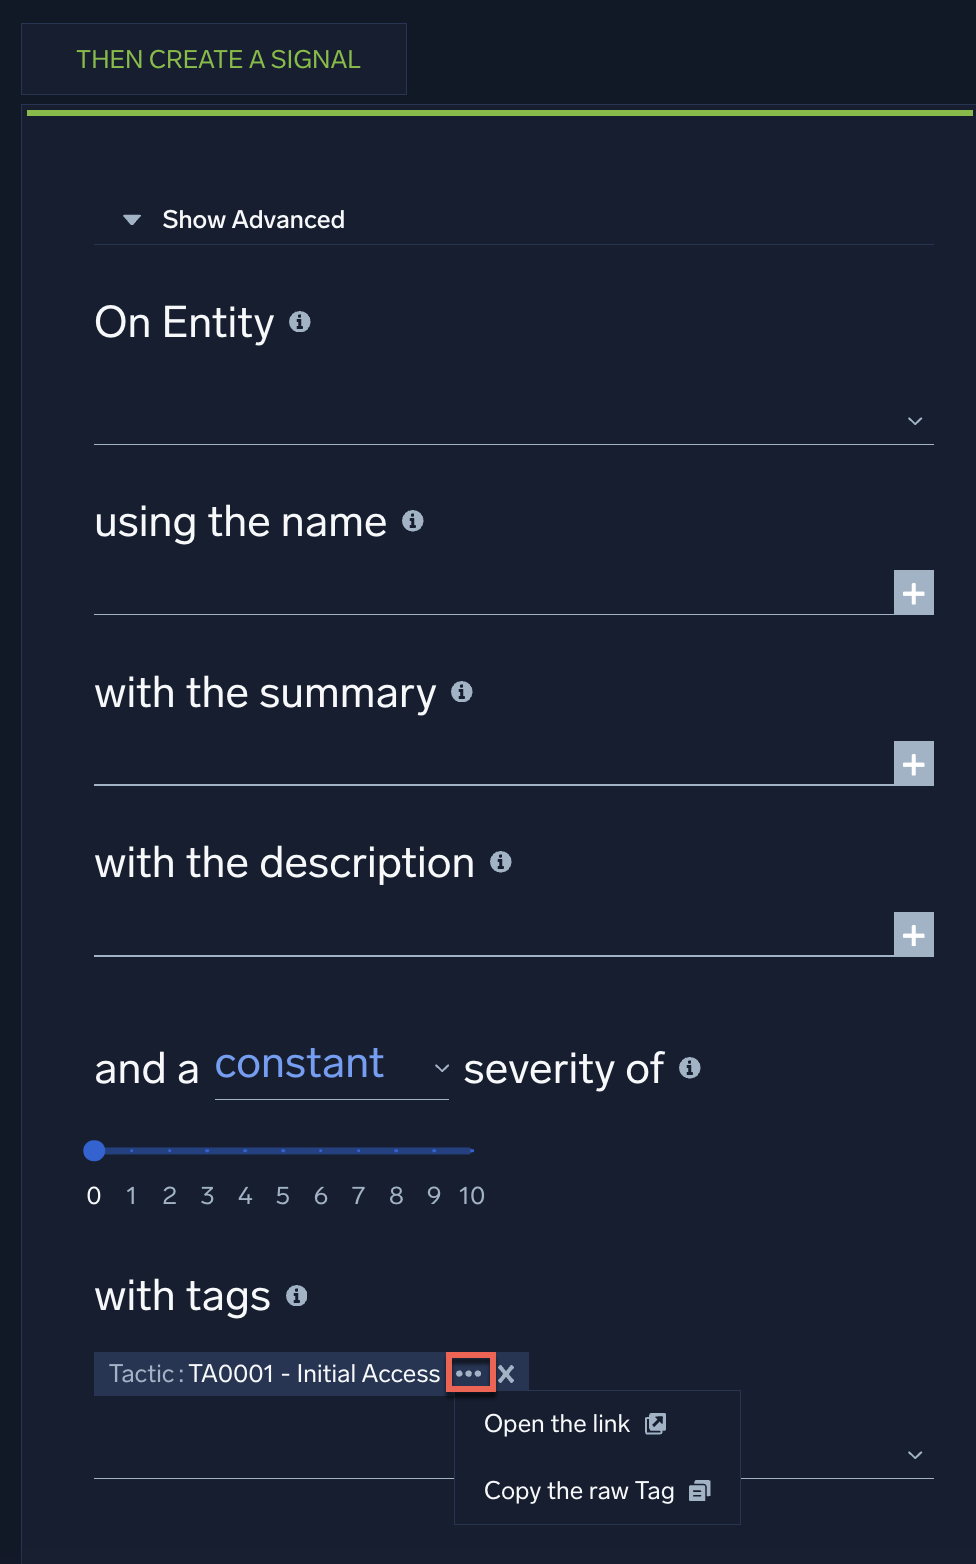
Task: Open the tags selection dropdown
Action: [913, 1455]
